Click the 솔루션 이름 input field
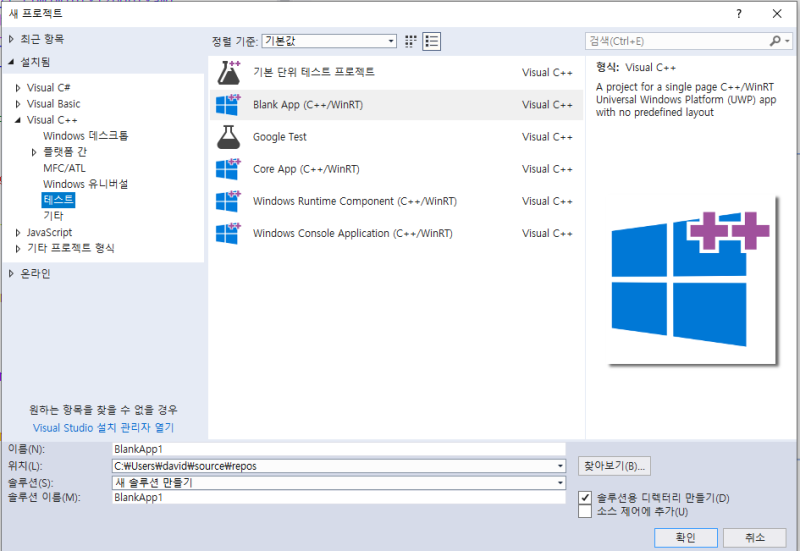Screen dimensions: 800x551 339,497
